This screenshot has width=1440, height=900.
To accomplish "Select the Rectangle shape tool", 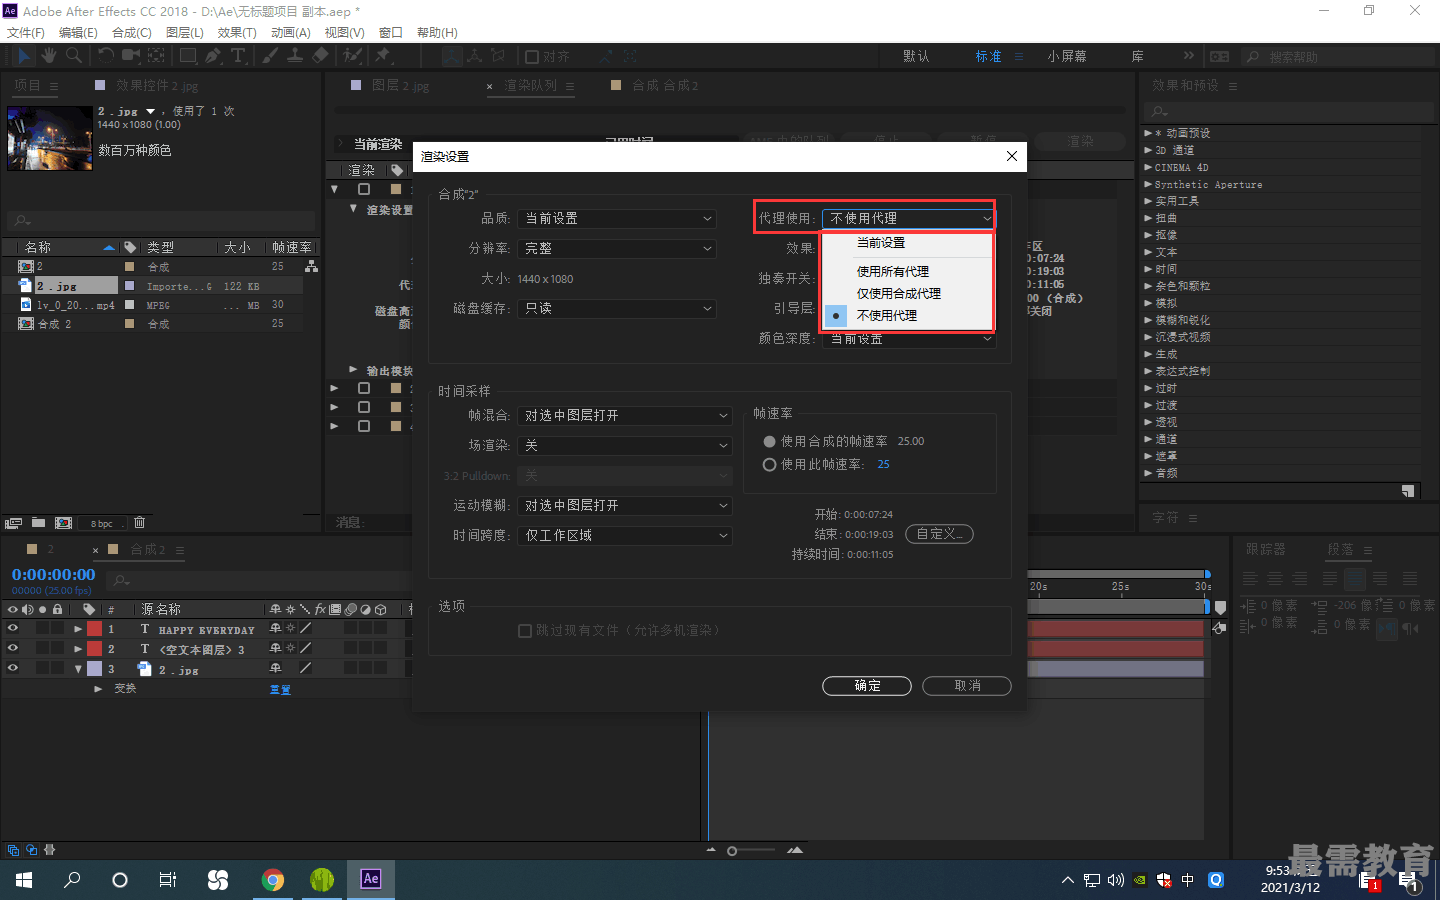I will (187, 56).
